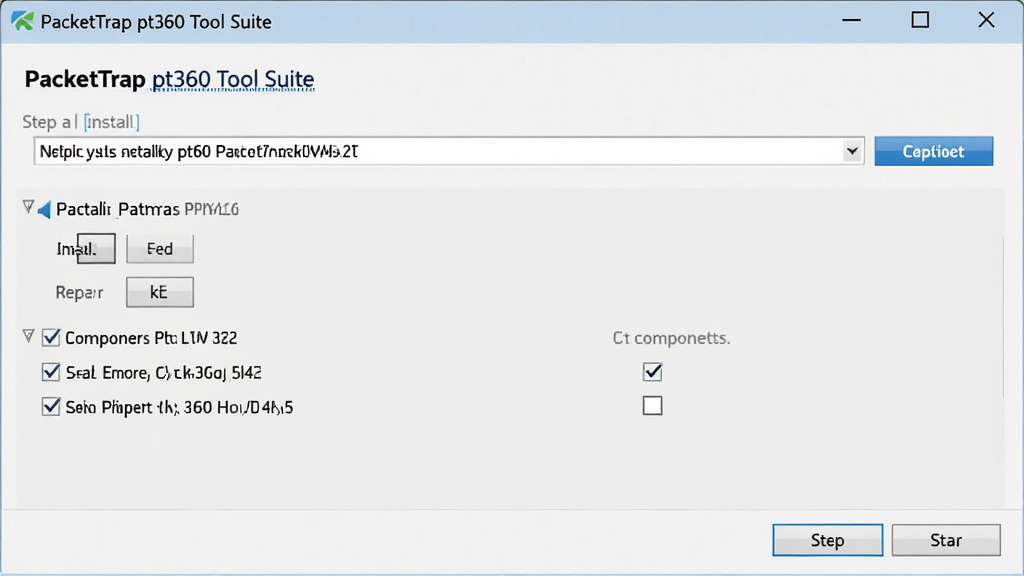
Task: Click the kE button next to Repair
Action: (x=160, y=292)
